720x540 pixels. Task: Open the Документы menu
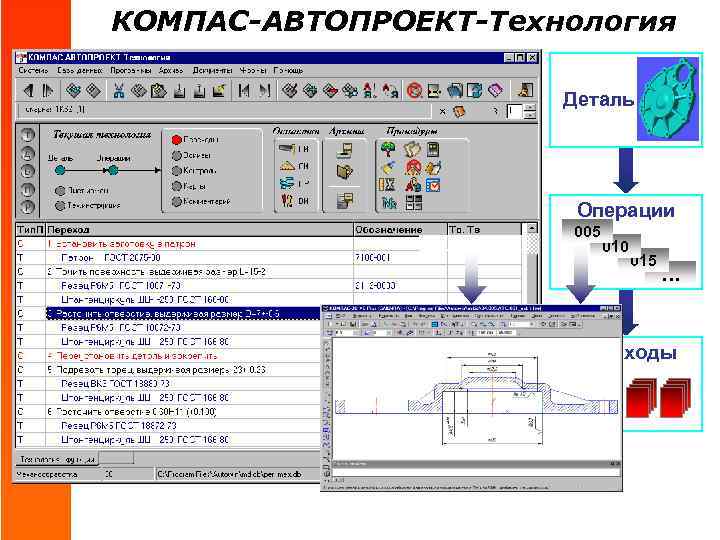coord(212,70)
